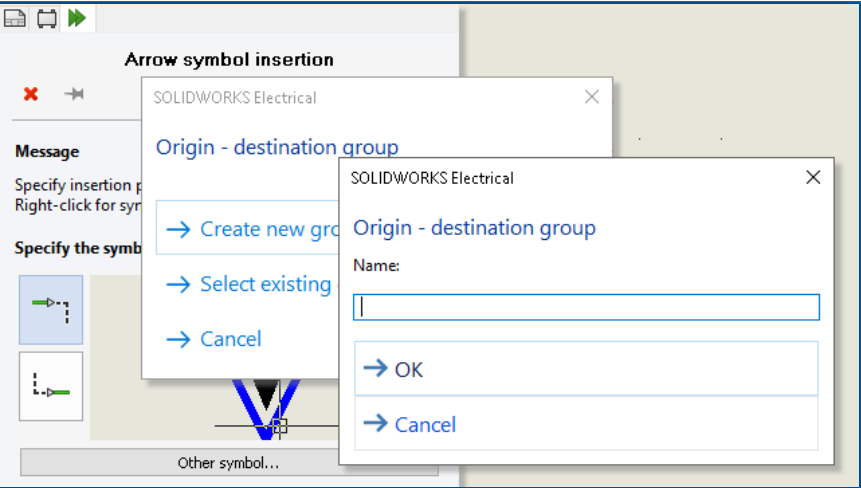Click 'Origin - destination group' heading in front dialog

pos(474,227)
